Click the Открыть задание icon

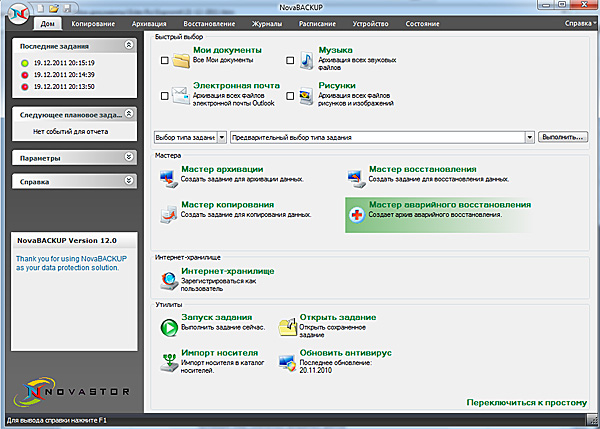coord(286,325)
